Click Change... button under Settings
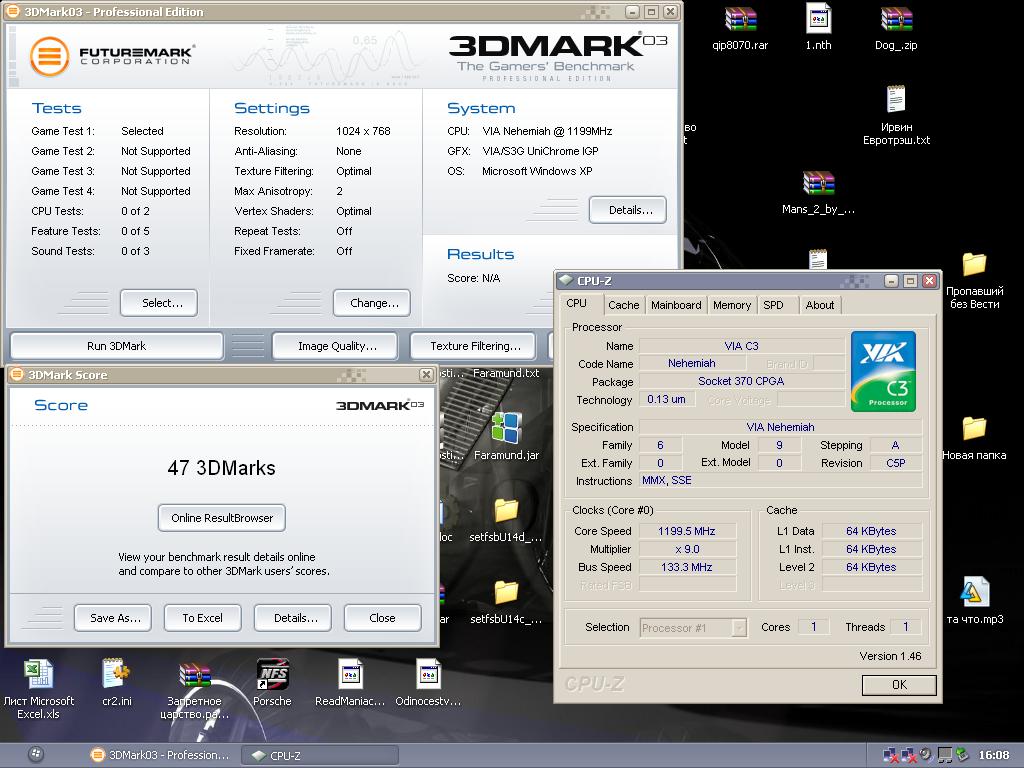 pos(372,303)
